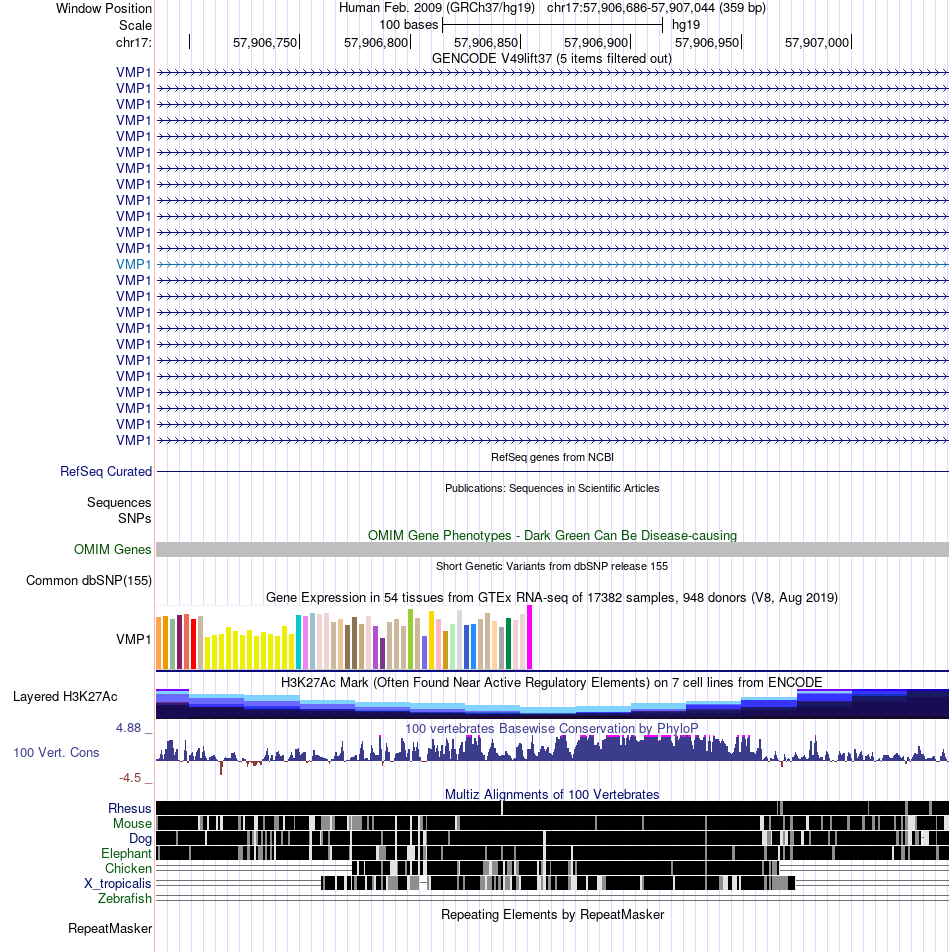
Task: Click 'Multiz Alignments of 100 Vertebrates' title
Action: [x=552, y=794]
